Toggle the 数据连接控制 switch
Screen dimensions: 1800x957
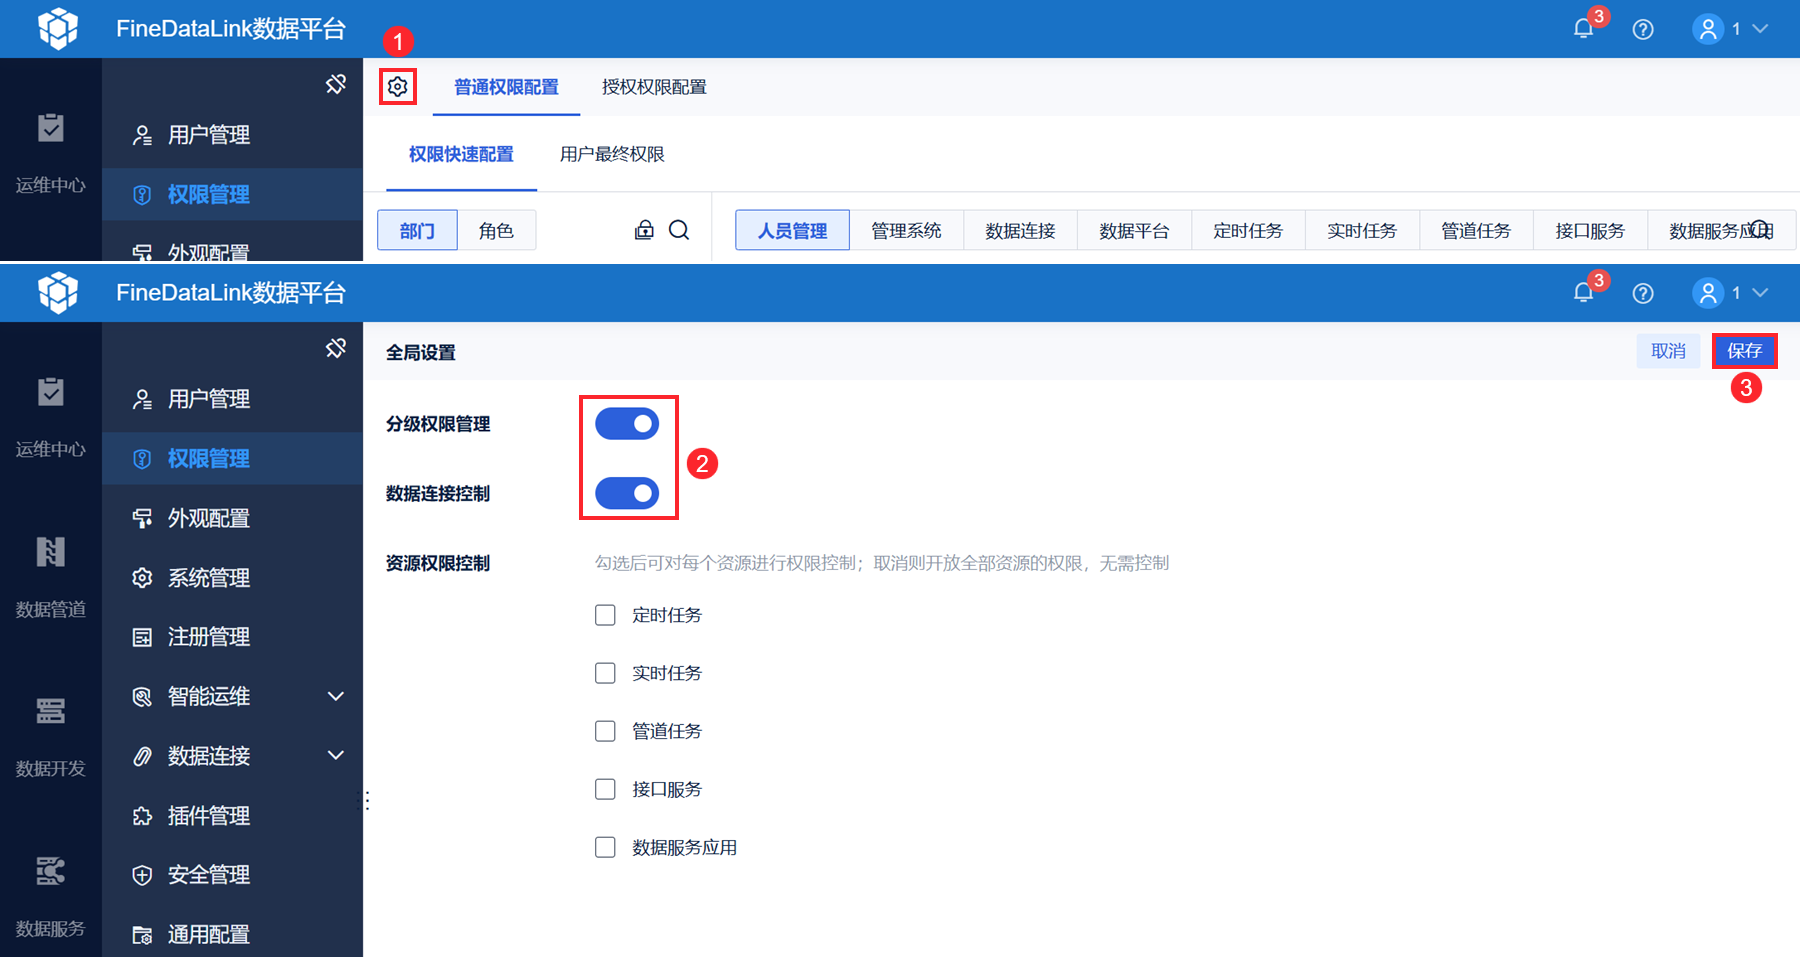pos(627,493)
